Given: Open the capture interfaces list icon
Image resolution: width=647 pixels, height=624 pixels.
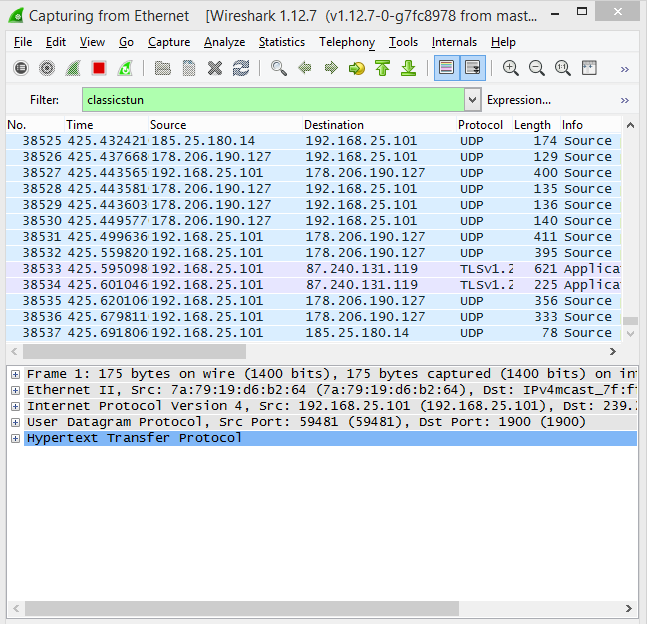Looking at the screenshot, I should click(21, 68).
